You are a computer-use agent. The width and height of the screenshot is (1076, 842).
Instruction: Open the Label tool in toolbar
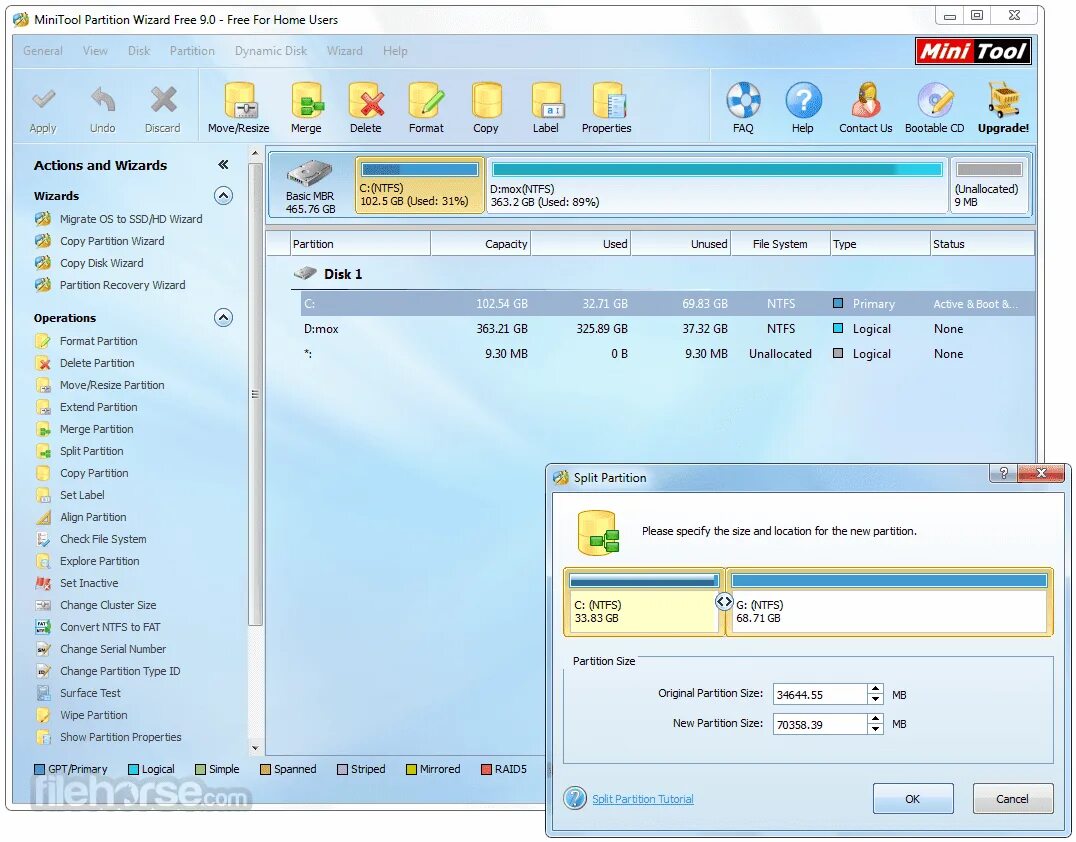coord(546,108)
